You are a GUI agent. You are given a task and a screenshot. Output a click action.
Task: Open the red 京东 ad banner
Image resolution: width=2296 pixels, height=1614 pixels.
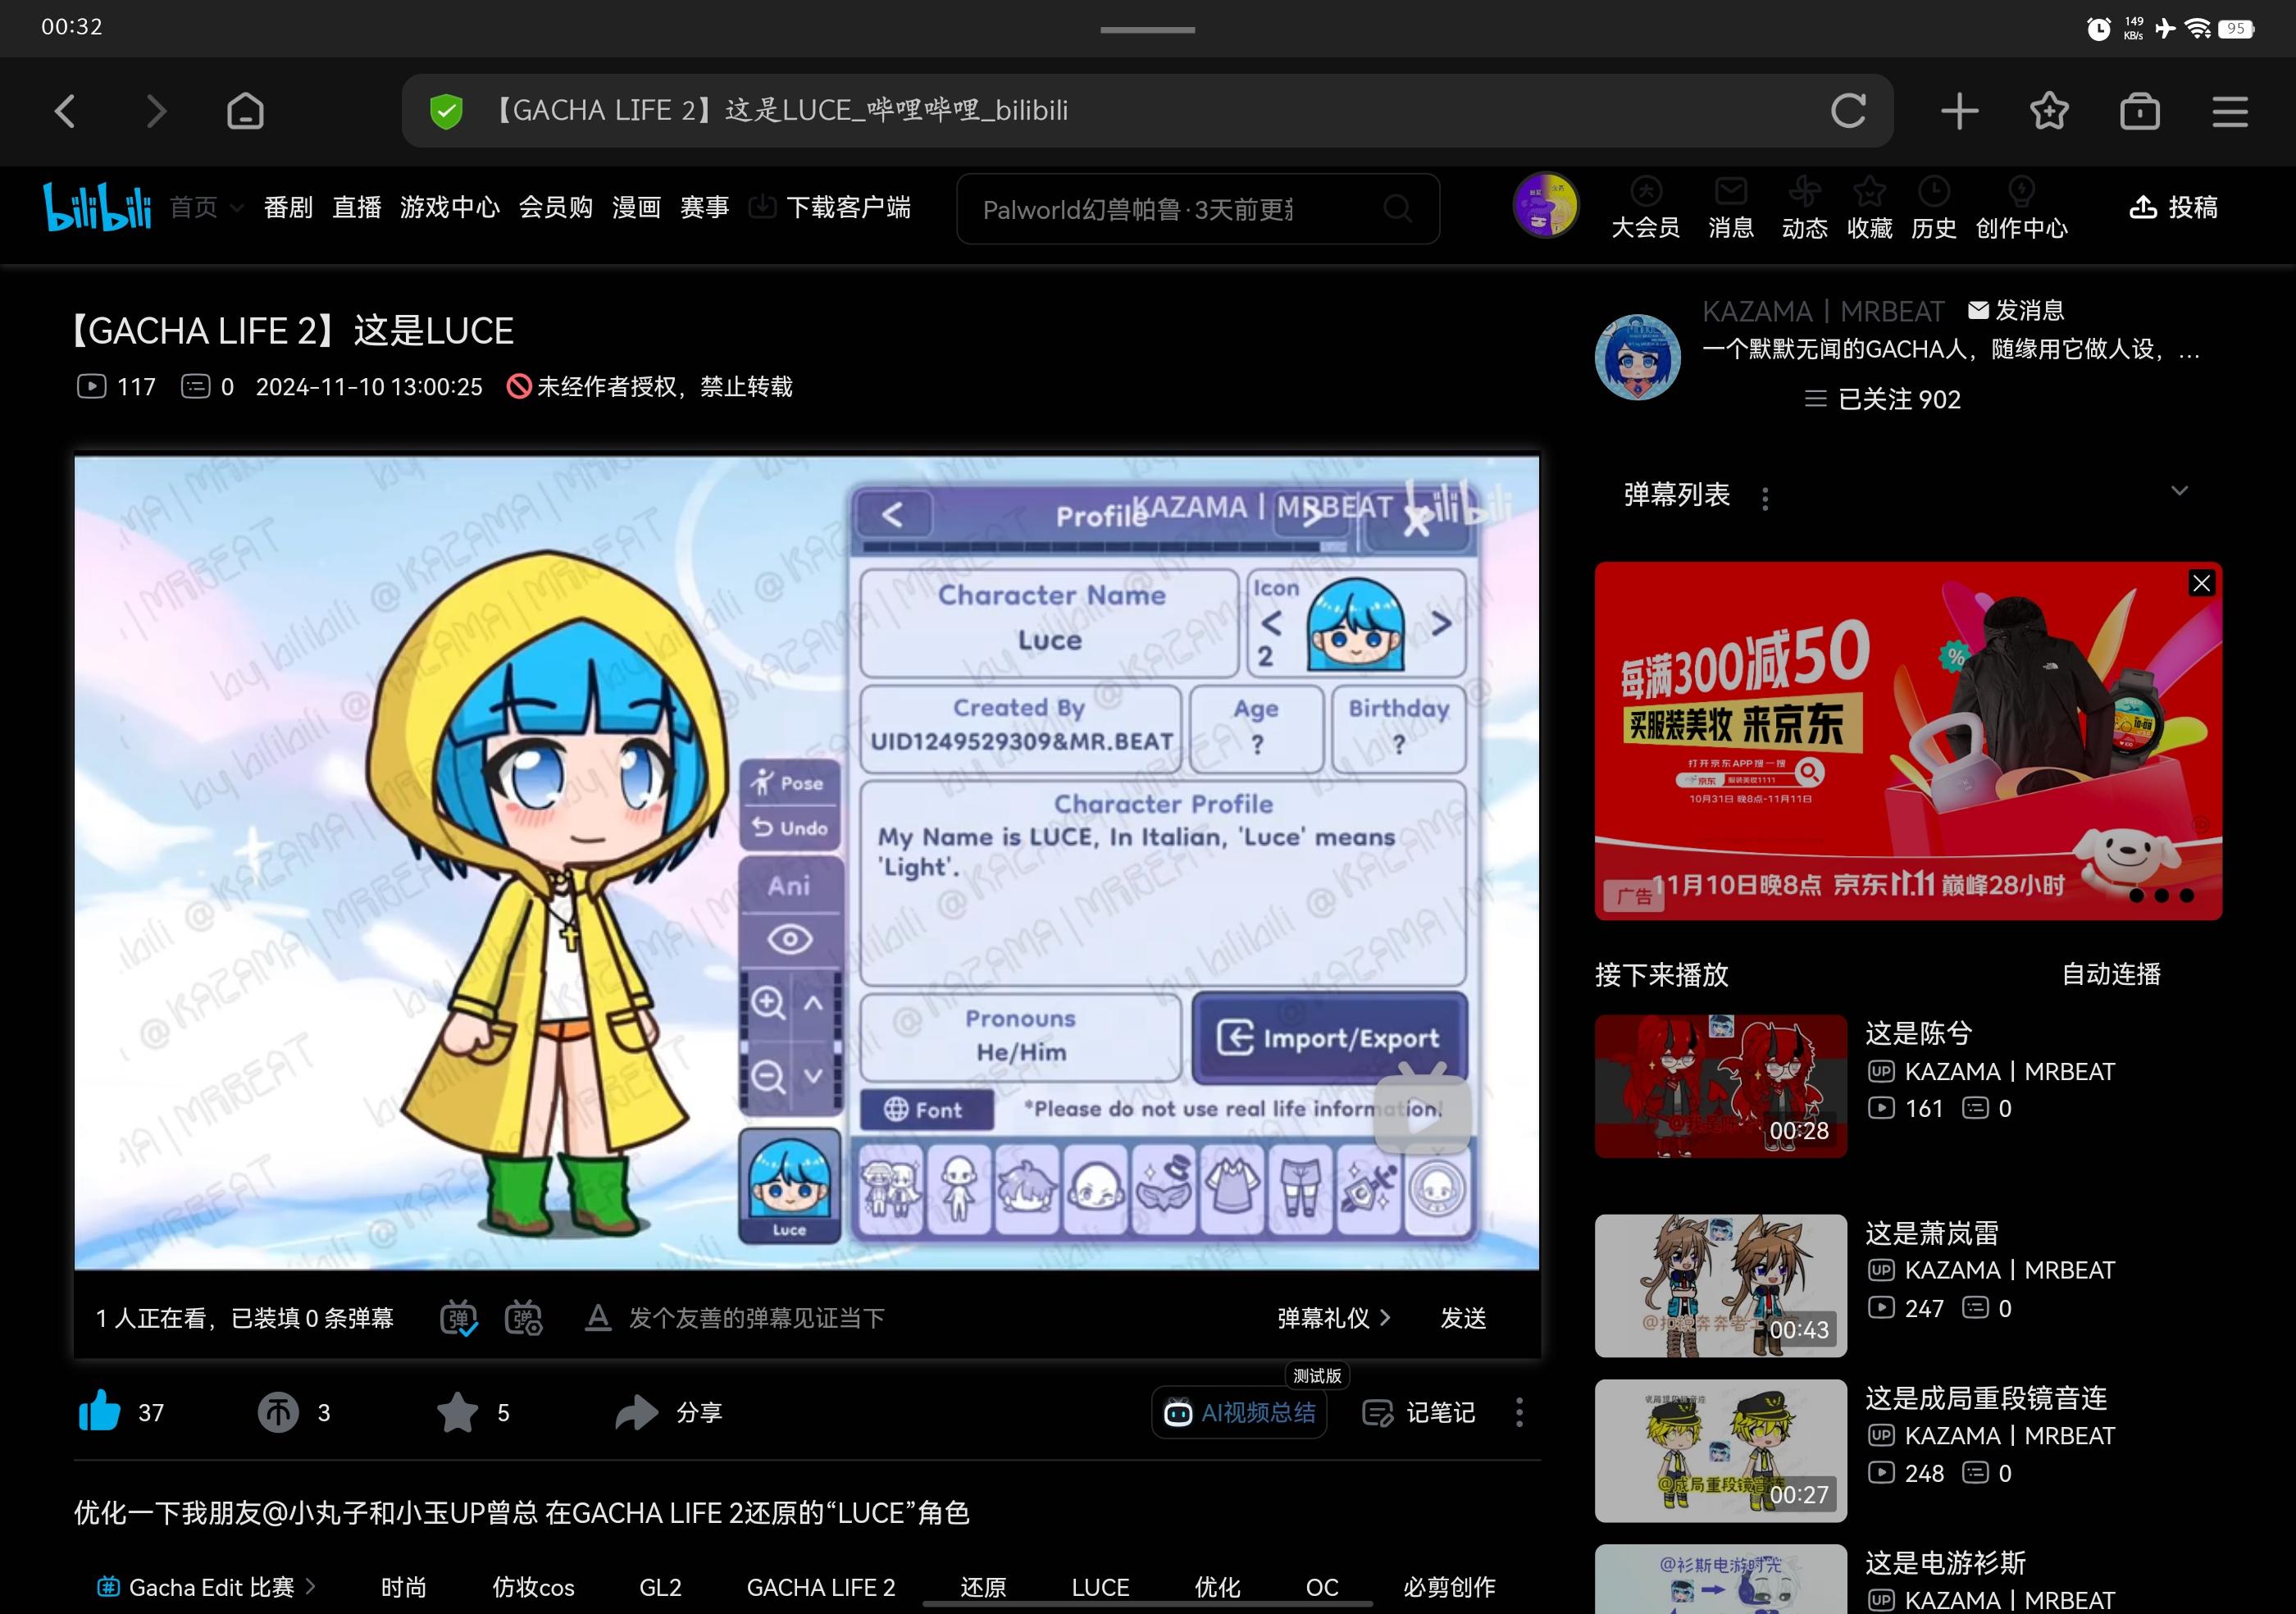pos(1908,740)
